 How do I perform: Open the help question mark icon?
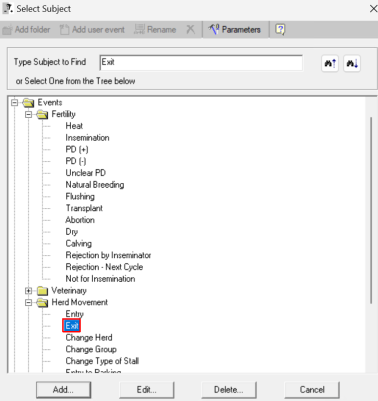pyautogui.click(x=280, y=30)
